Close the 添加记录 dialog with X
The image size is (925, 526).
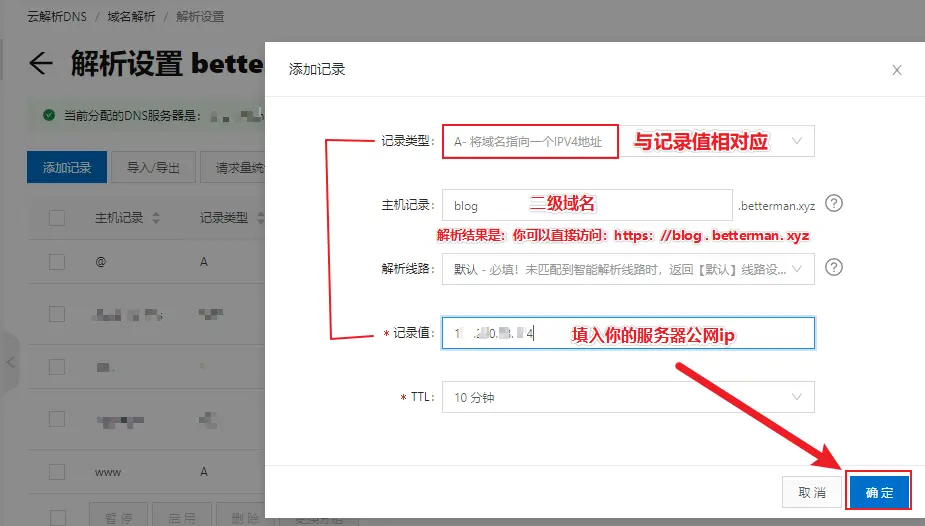tap(897, 70)
